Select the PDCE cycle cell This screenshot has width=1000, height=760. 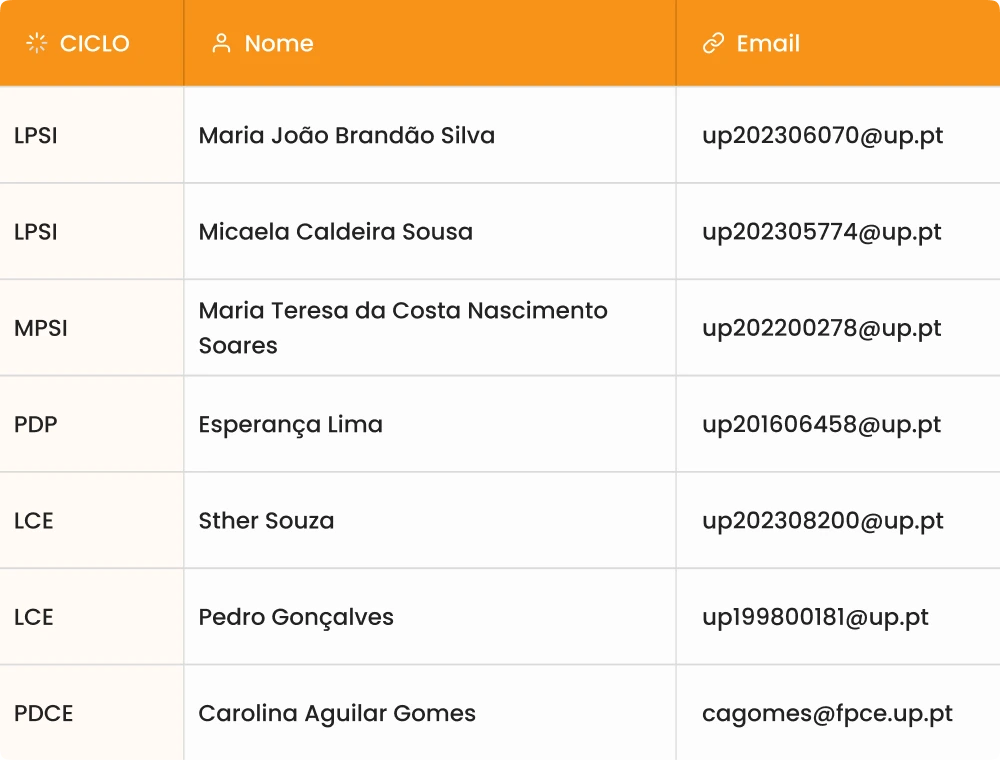coord(44,713)
